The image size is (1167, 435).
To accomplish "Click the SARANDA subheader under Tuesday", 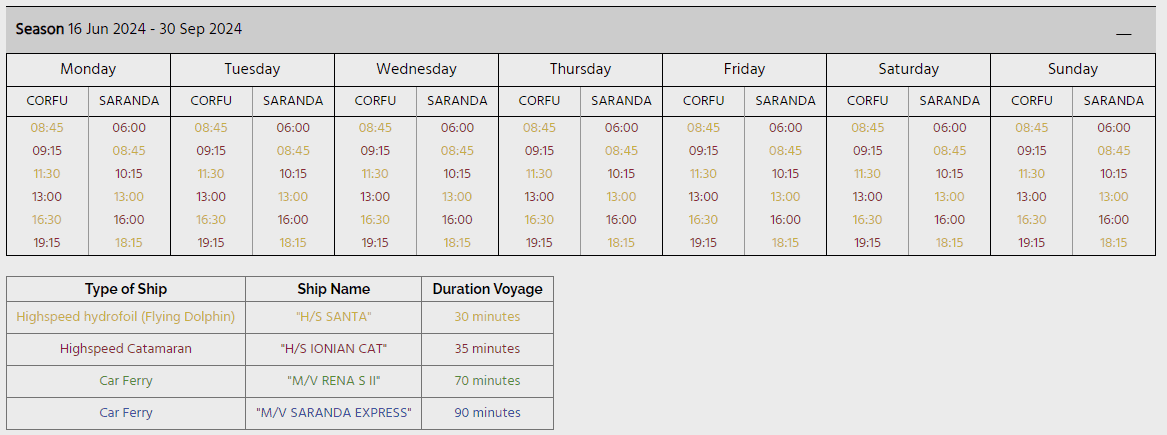I will (x=293, y=101).
